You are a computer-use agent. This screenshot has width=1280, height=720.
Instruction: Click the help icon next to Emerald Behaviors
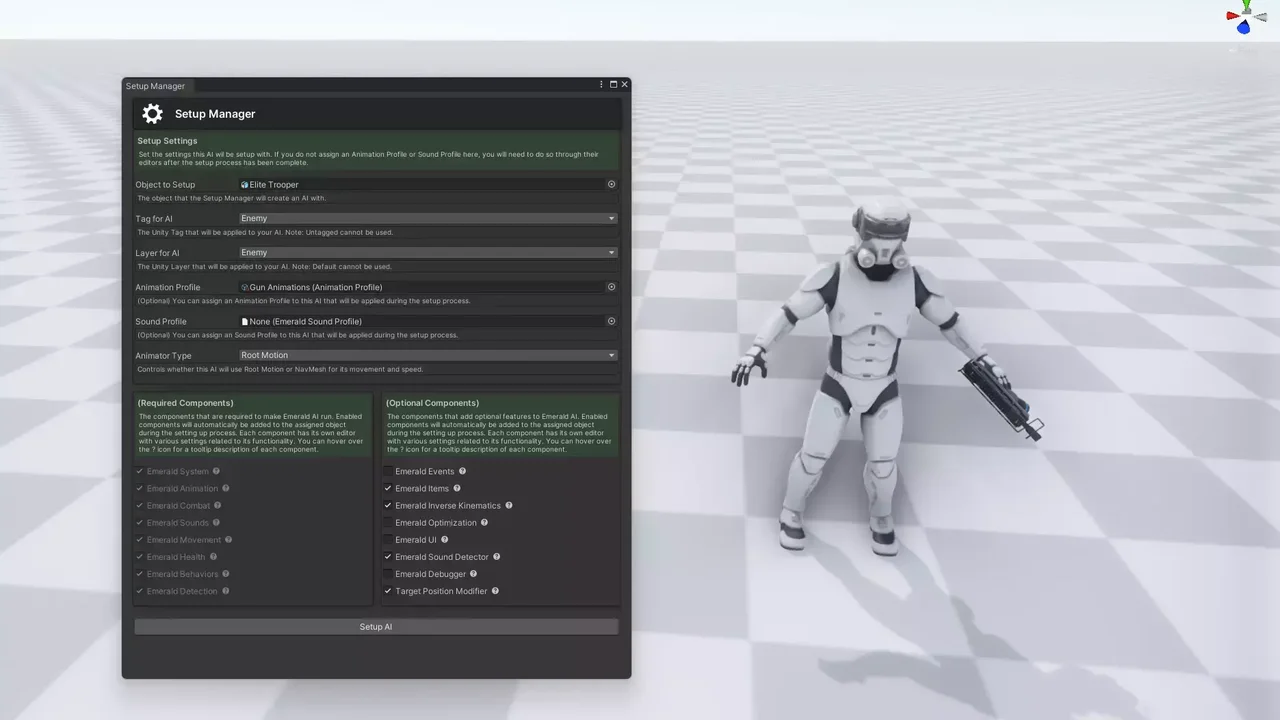pyautogui.click(x=227, y=573)
